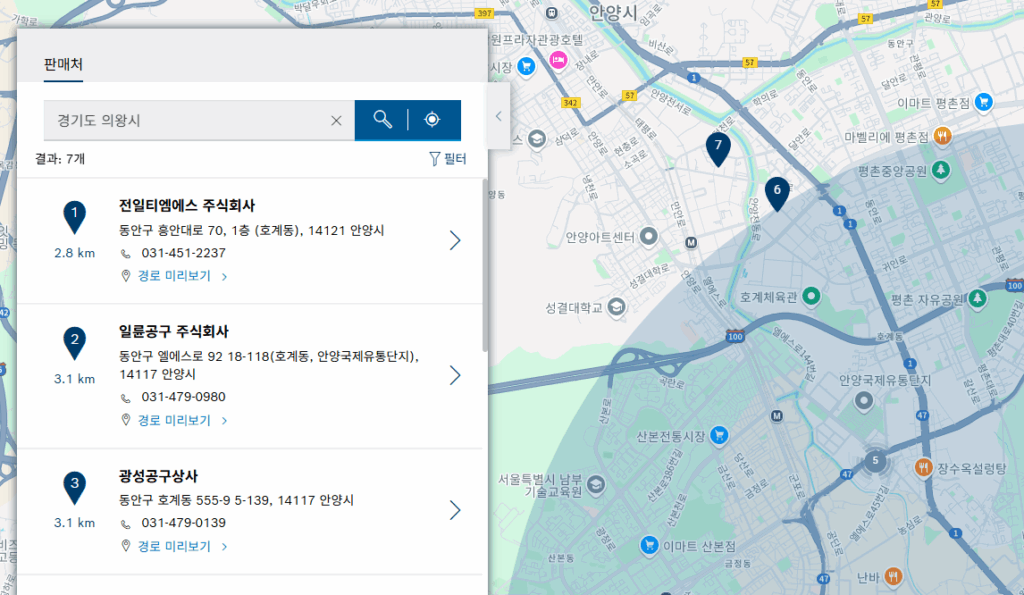Image resolution: width=1024 pixels, height=595 pixels.
Task: Select list pin number 2
Action: [74, 343]
